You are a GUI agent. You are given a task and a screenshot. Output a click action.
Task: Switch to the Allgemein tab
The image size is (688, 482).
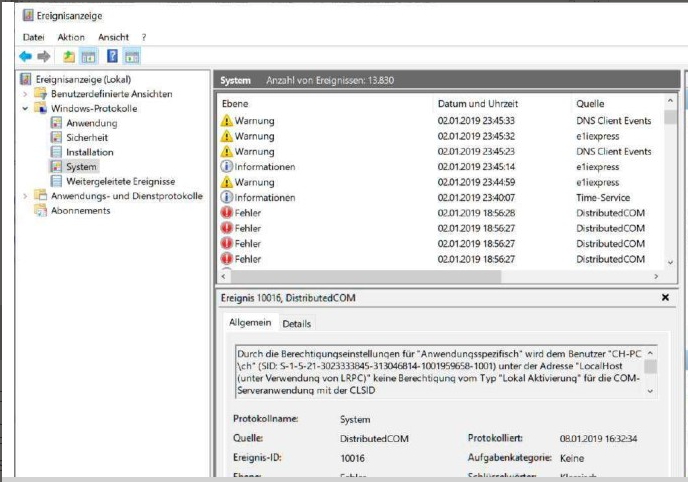point(250,323)
